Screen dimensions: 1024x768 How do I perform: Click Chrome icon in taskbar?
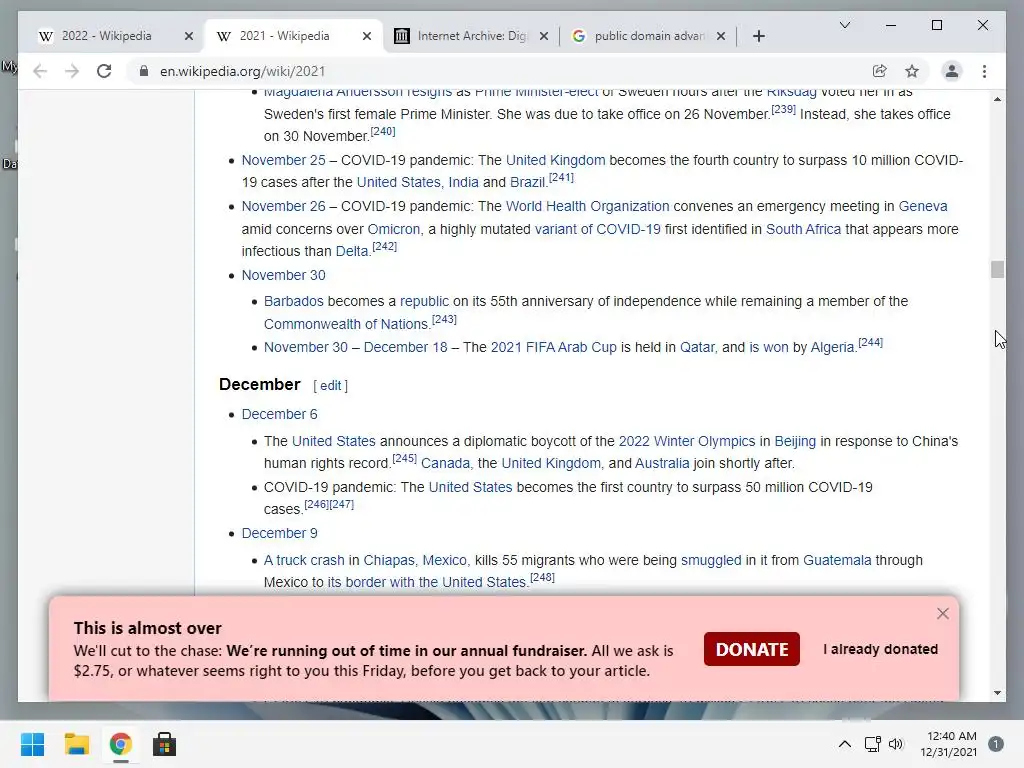click(x=120, y=744)
